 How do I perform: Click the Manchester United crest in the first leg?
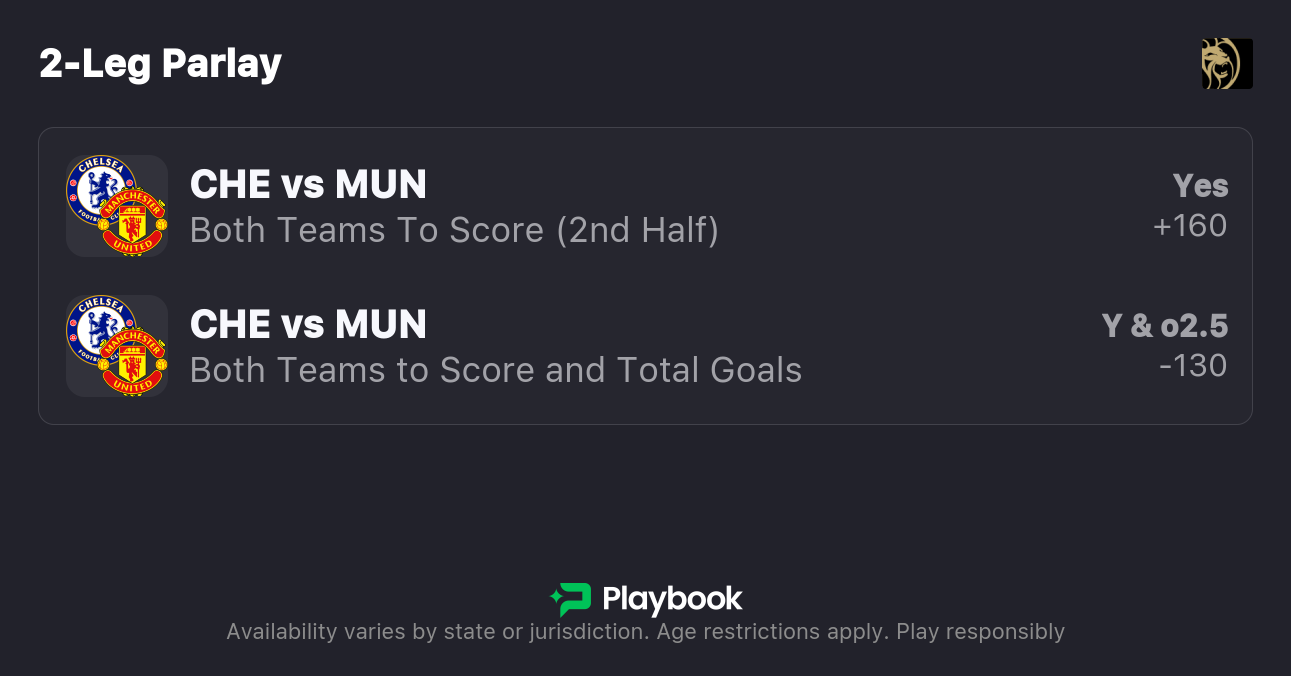click(x=134, y=222)
